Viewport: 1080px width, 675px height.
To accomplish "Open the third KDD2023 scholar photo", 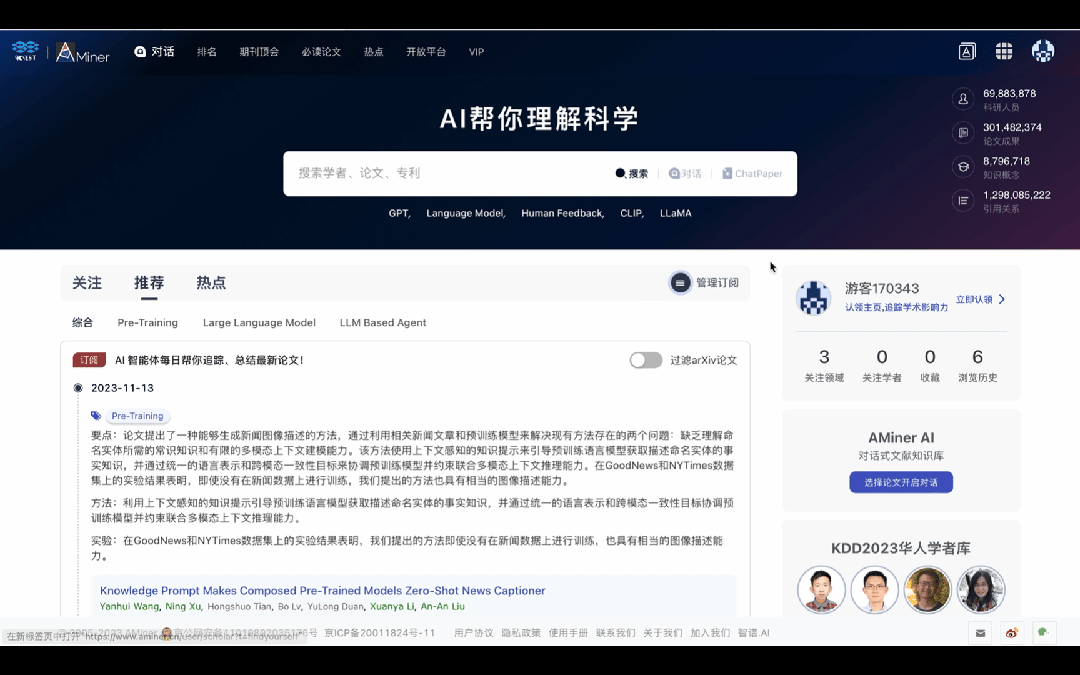I will point(927,590).
